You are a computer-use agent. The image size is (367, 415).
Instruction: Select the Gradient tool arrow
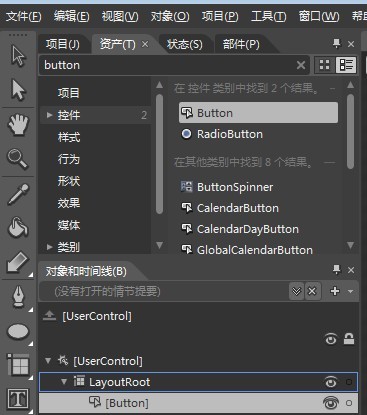pyautogui.click(x=18, y=263)
